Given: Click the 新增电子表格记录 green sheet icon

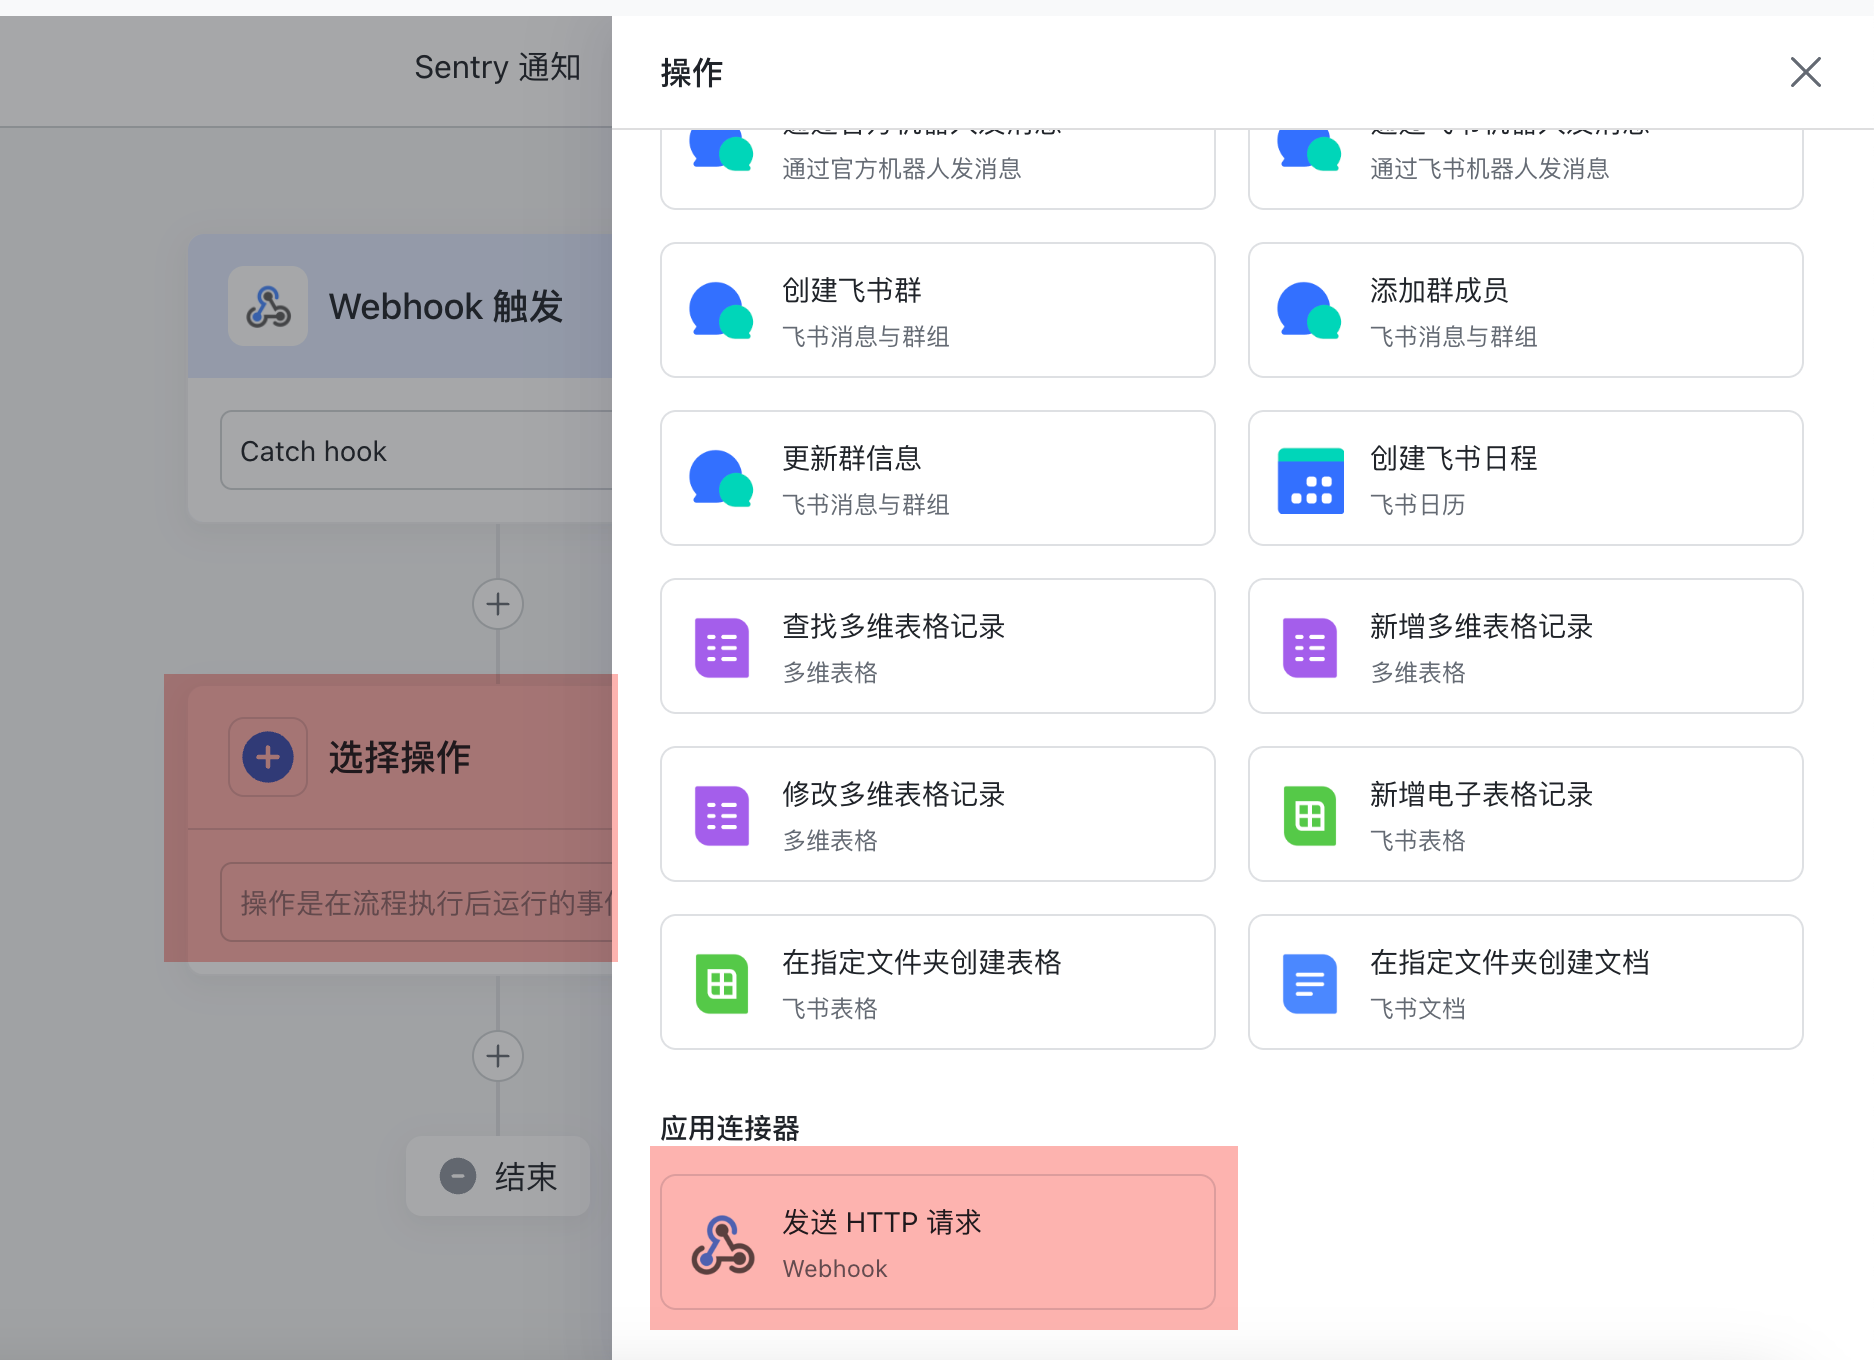Looking at the screenshot, I should (x=1310, y=816).
